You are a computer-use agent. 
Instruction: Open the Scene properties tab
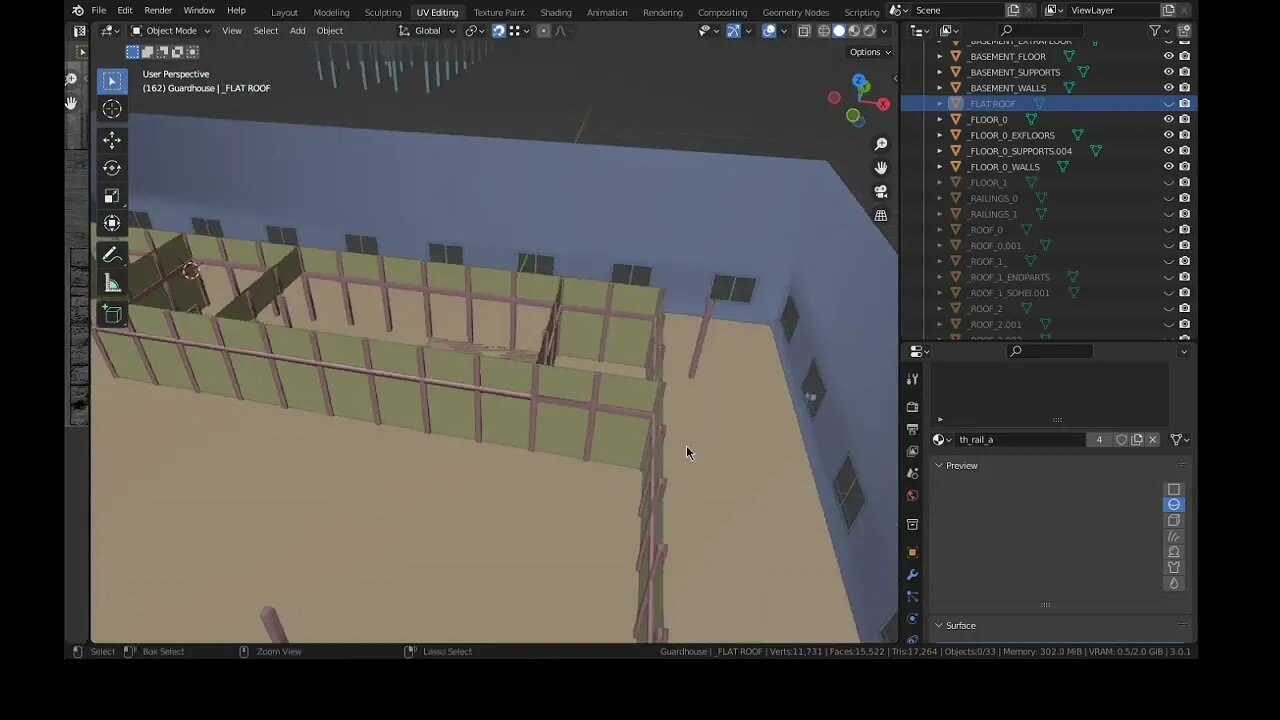click(912, 473)
